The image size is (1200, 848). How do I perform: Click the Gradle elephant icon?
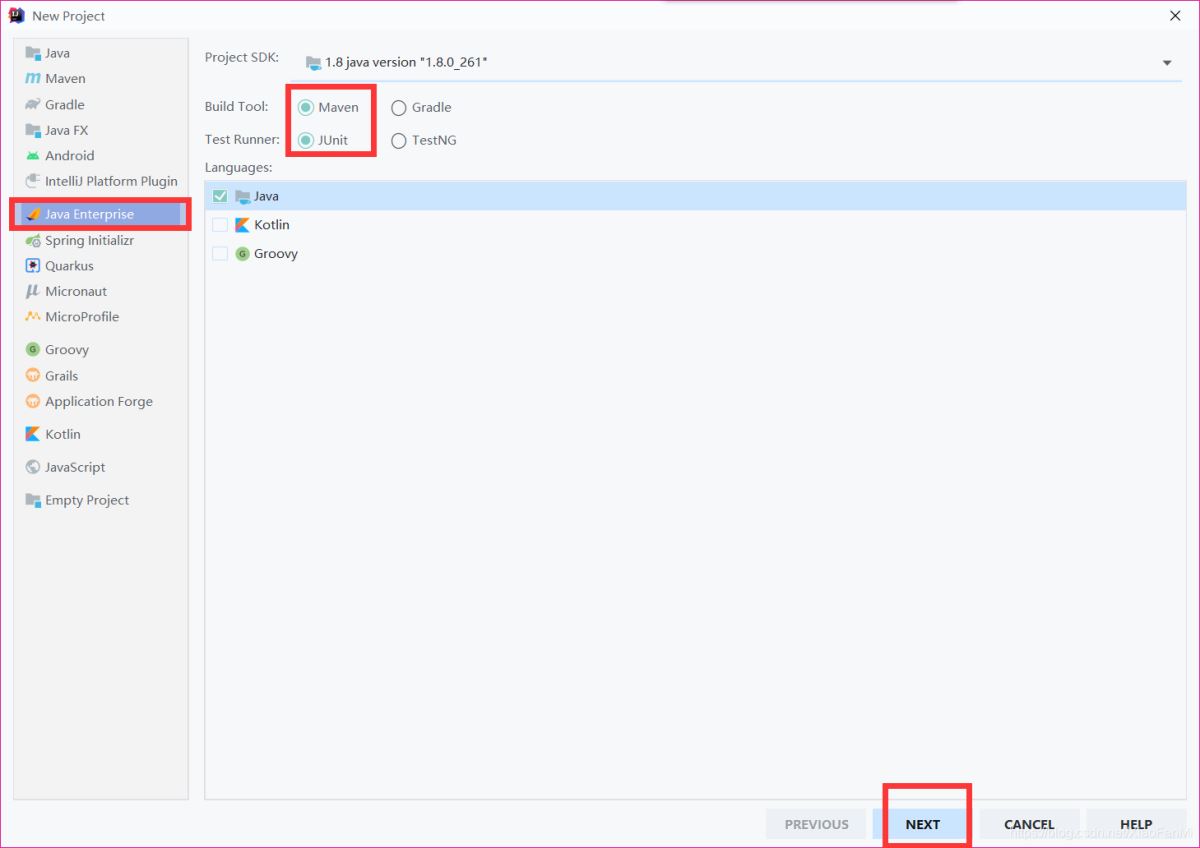click(33, 104)
